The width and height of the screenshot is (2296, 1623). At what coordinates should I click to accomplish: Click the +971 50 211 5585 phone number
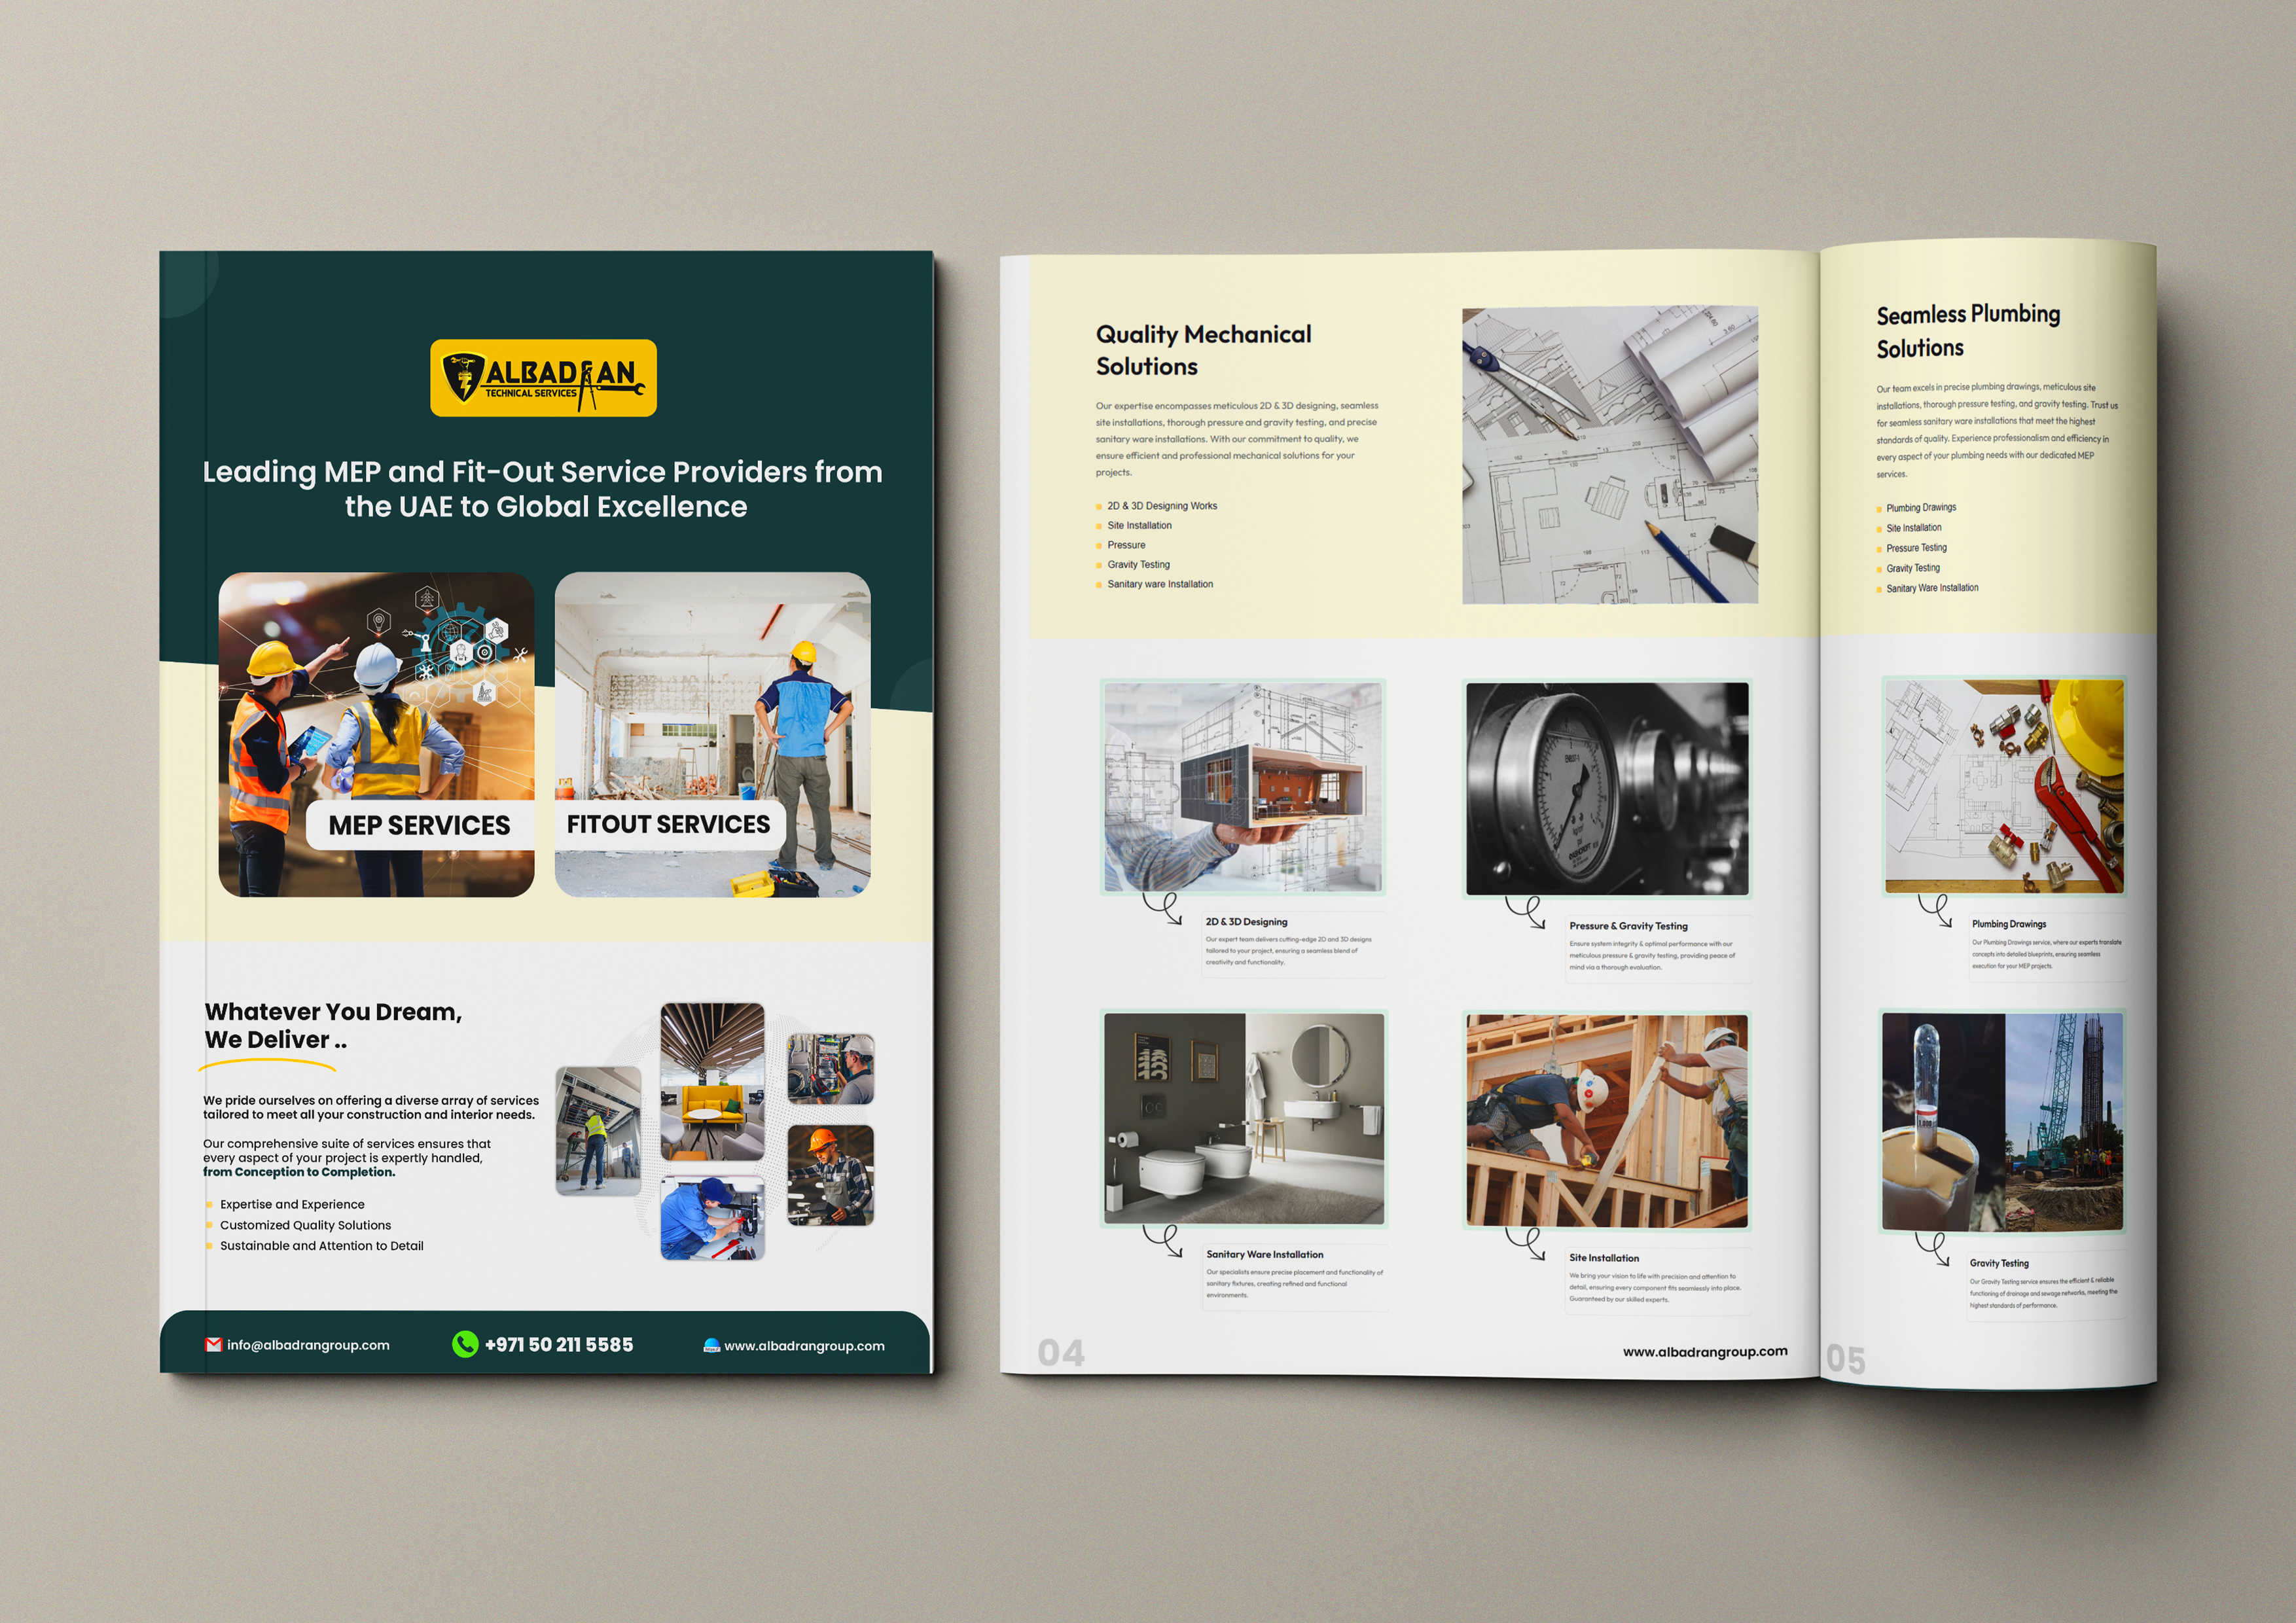pyautogui.click(x=559, y=1345)
